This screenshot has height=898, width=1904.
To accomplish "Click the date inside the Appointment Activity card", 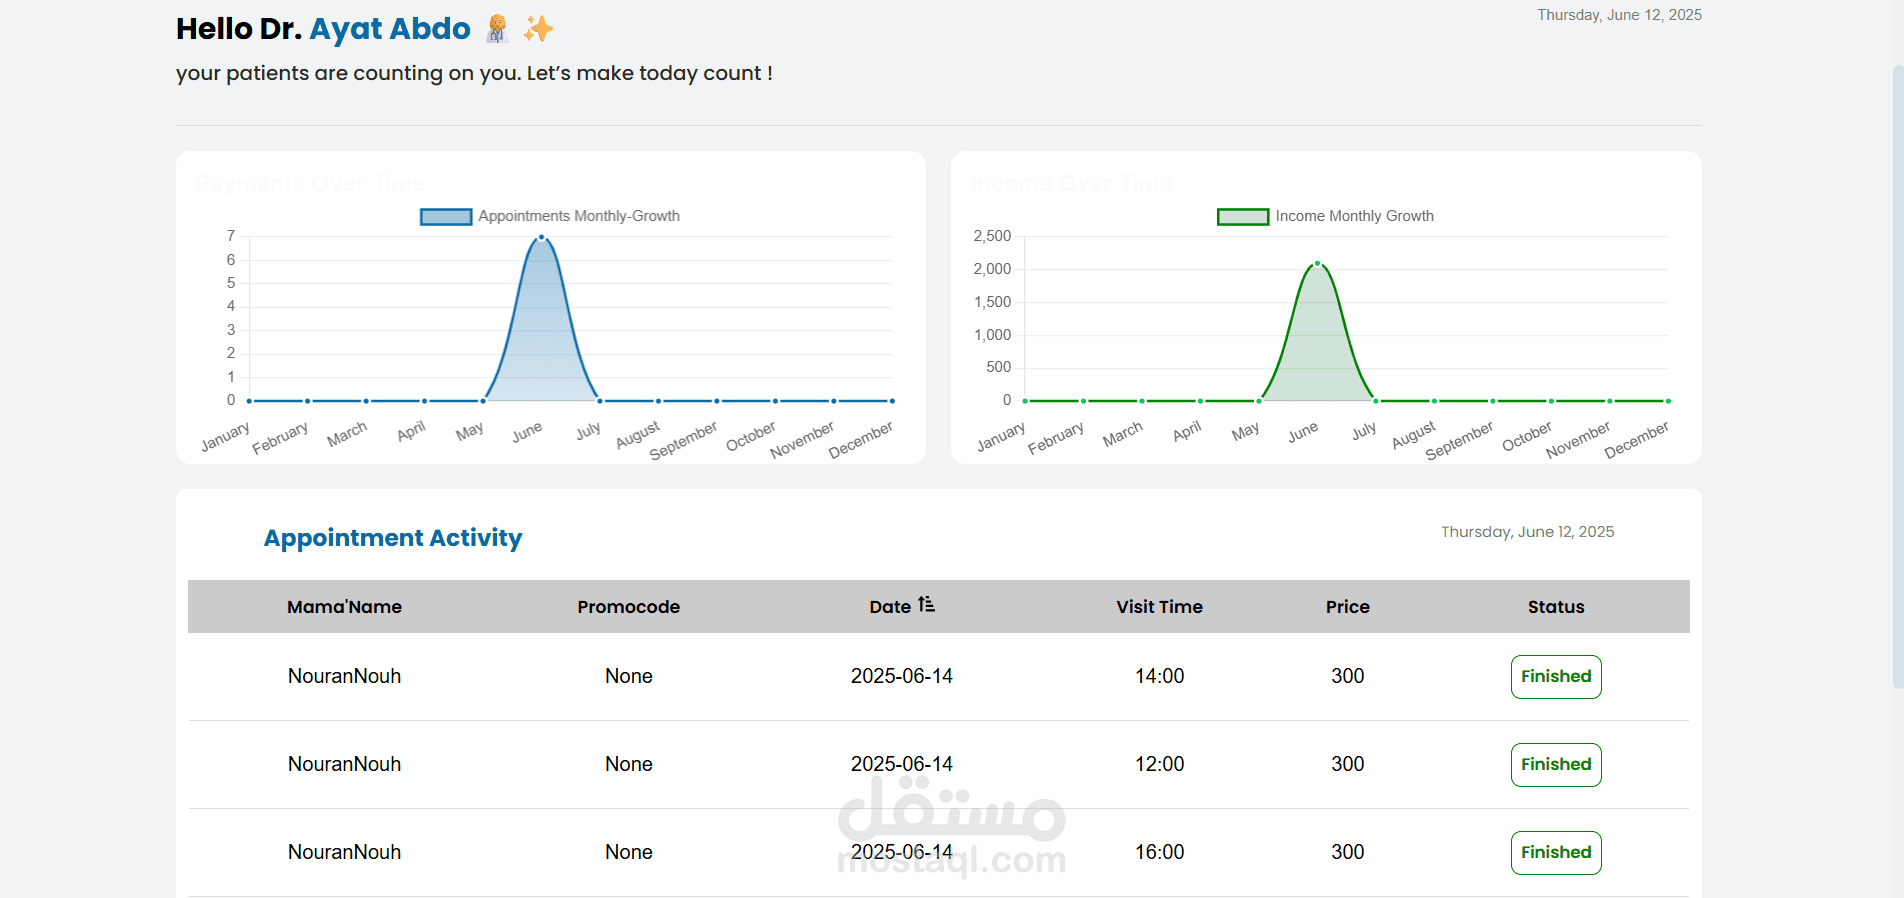I will click(x=1527, y=532).
